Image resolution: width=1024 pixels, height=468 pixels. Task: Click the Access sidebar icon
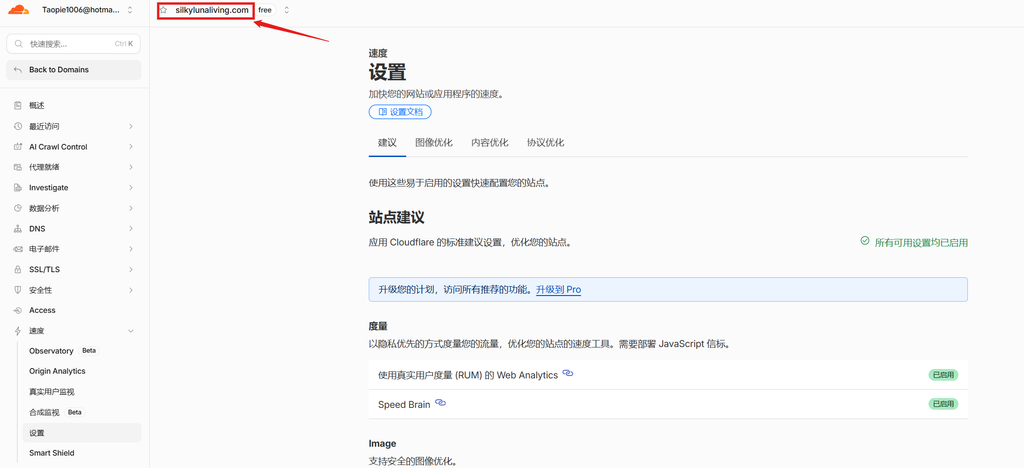[x=18, y=311]
